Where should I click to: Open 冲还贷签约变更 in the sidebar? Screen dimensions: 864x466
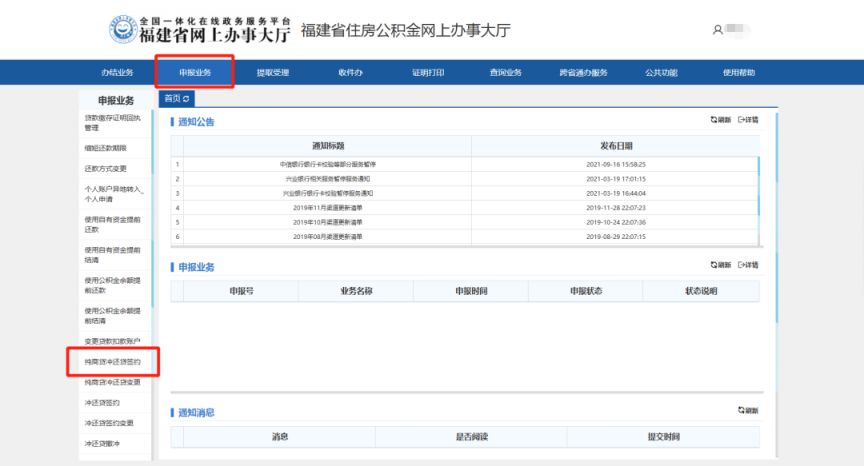point(109,422)
